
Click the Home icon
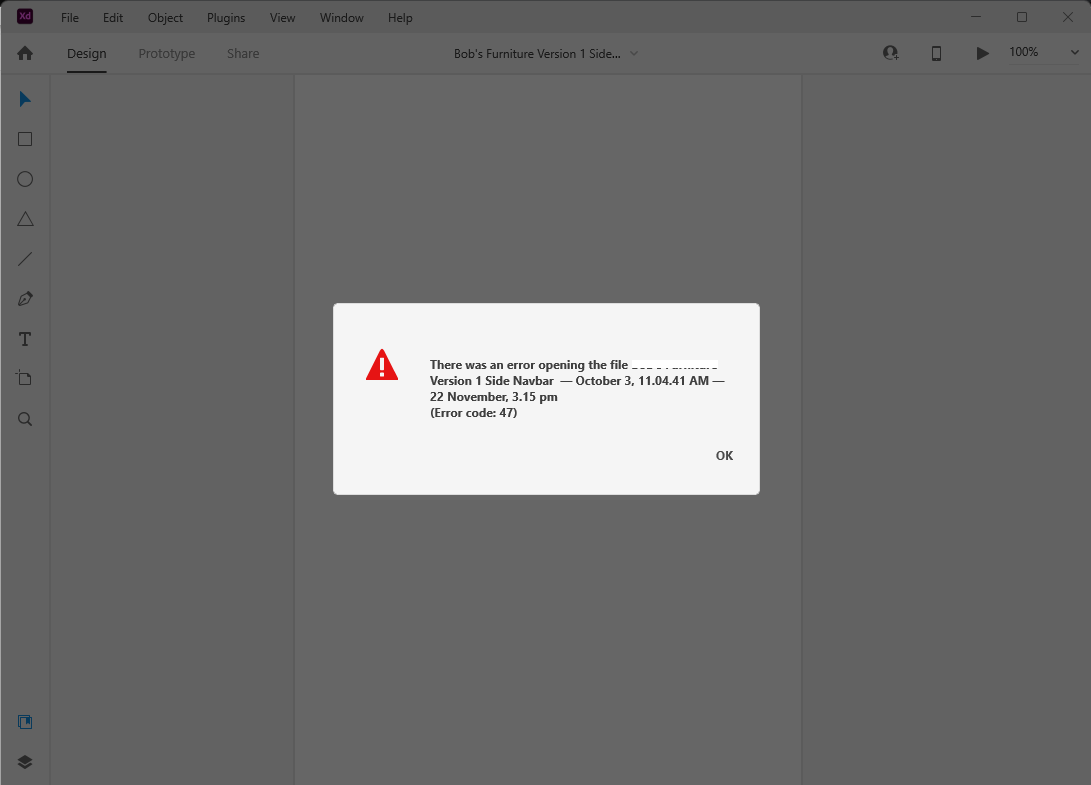pos(25,54)
